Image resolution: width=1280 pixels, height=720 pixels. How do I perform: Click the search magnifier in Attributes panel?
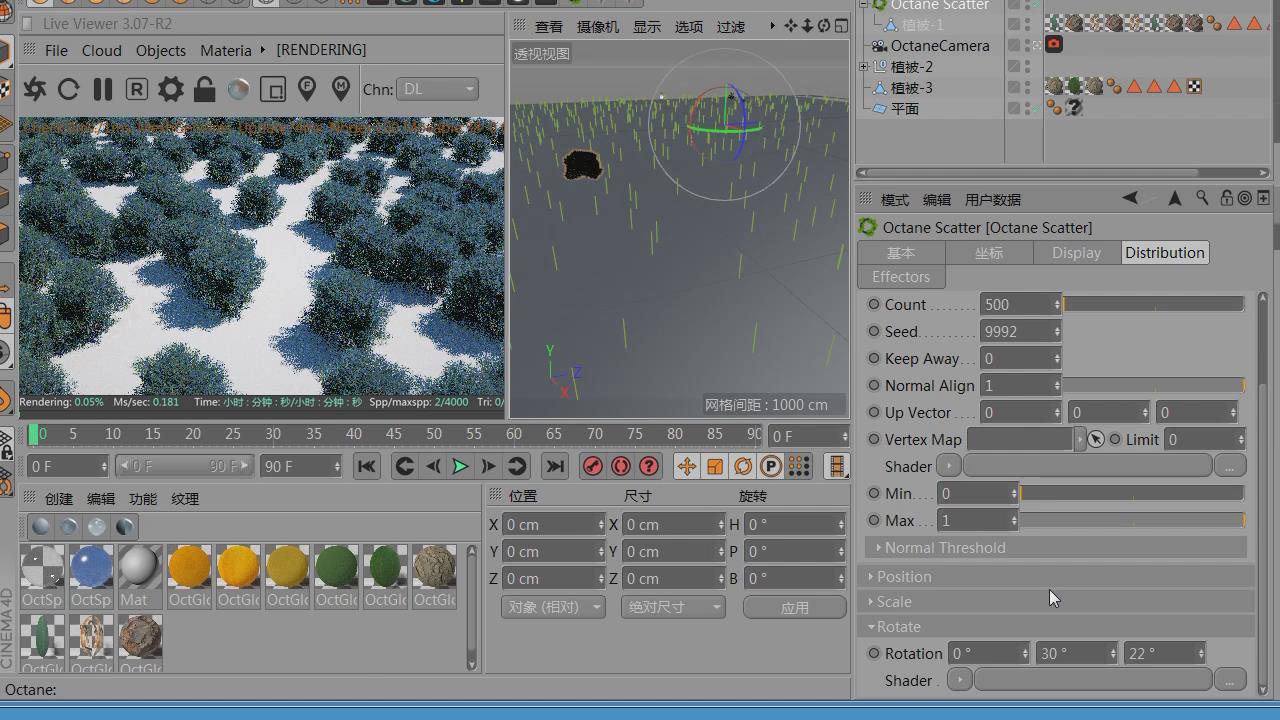1203,198
